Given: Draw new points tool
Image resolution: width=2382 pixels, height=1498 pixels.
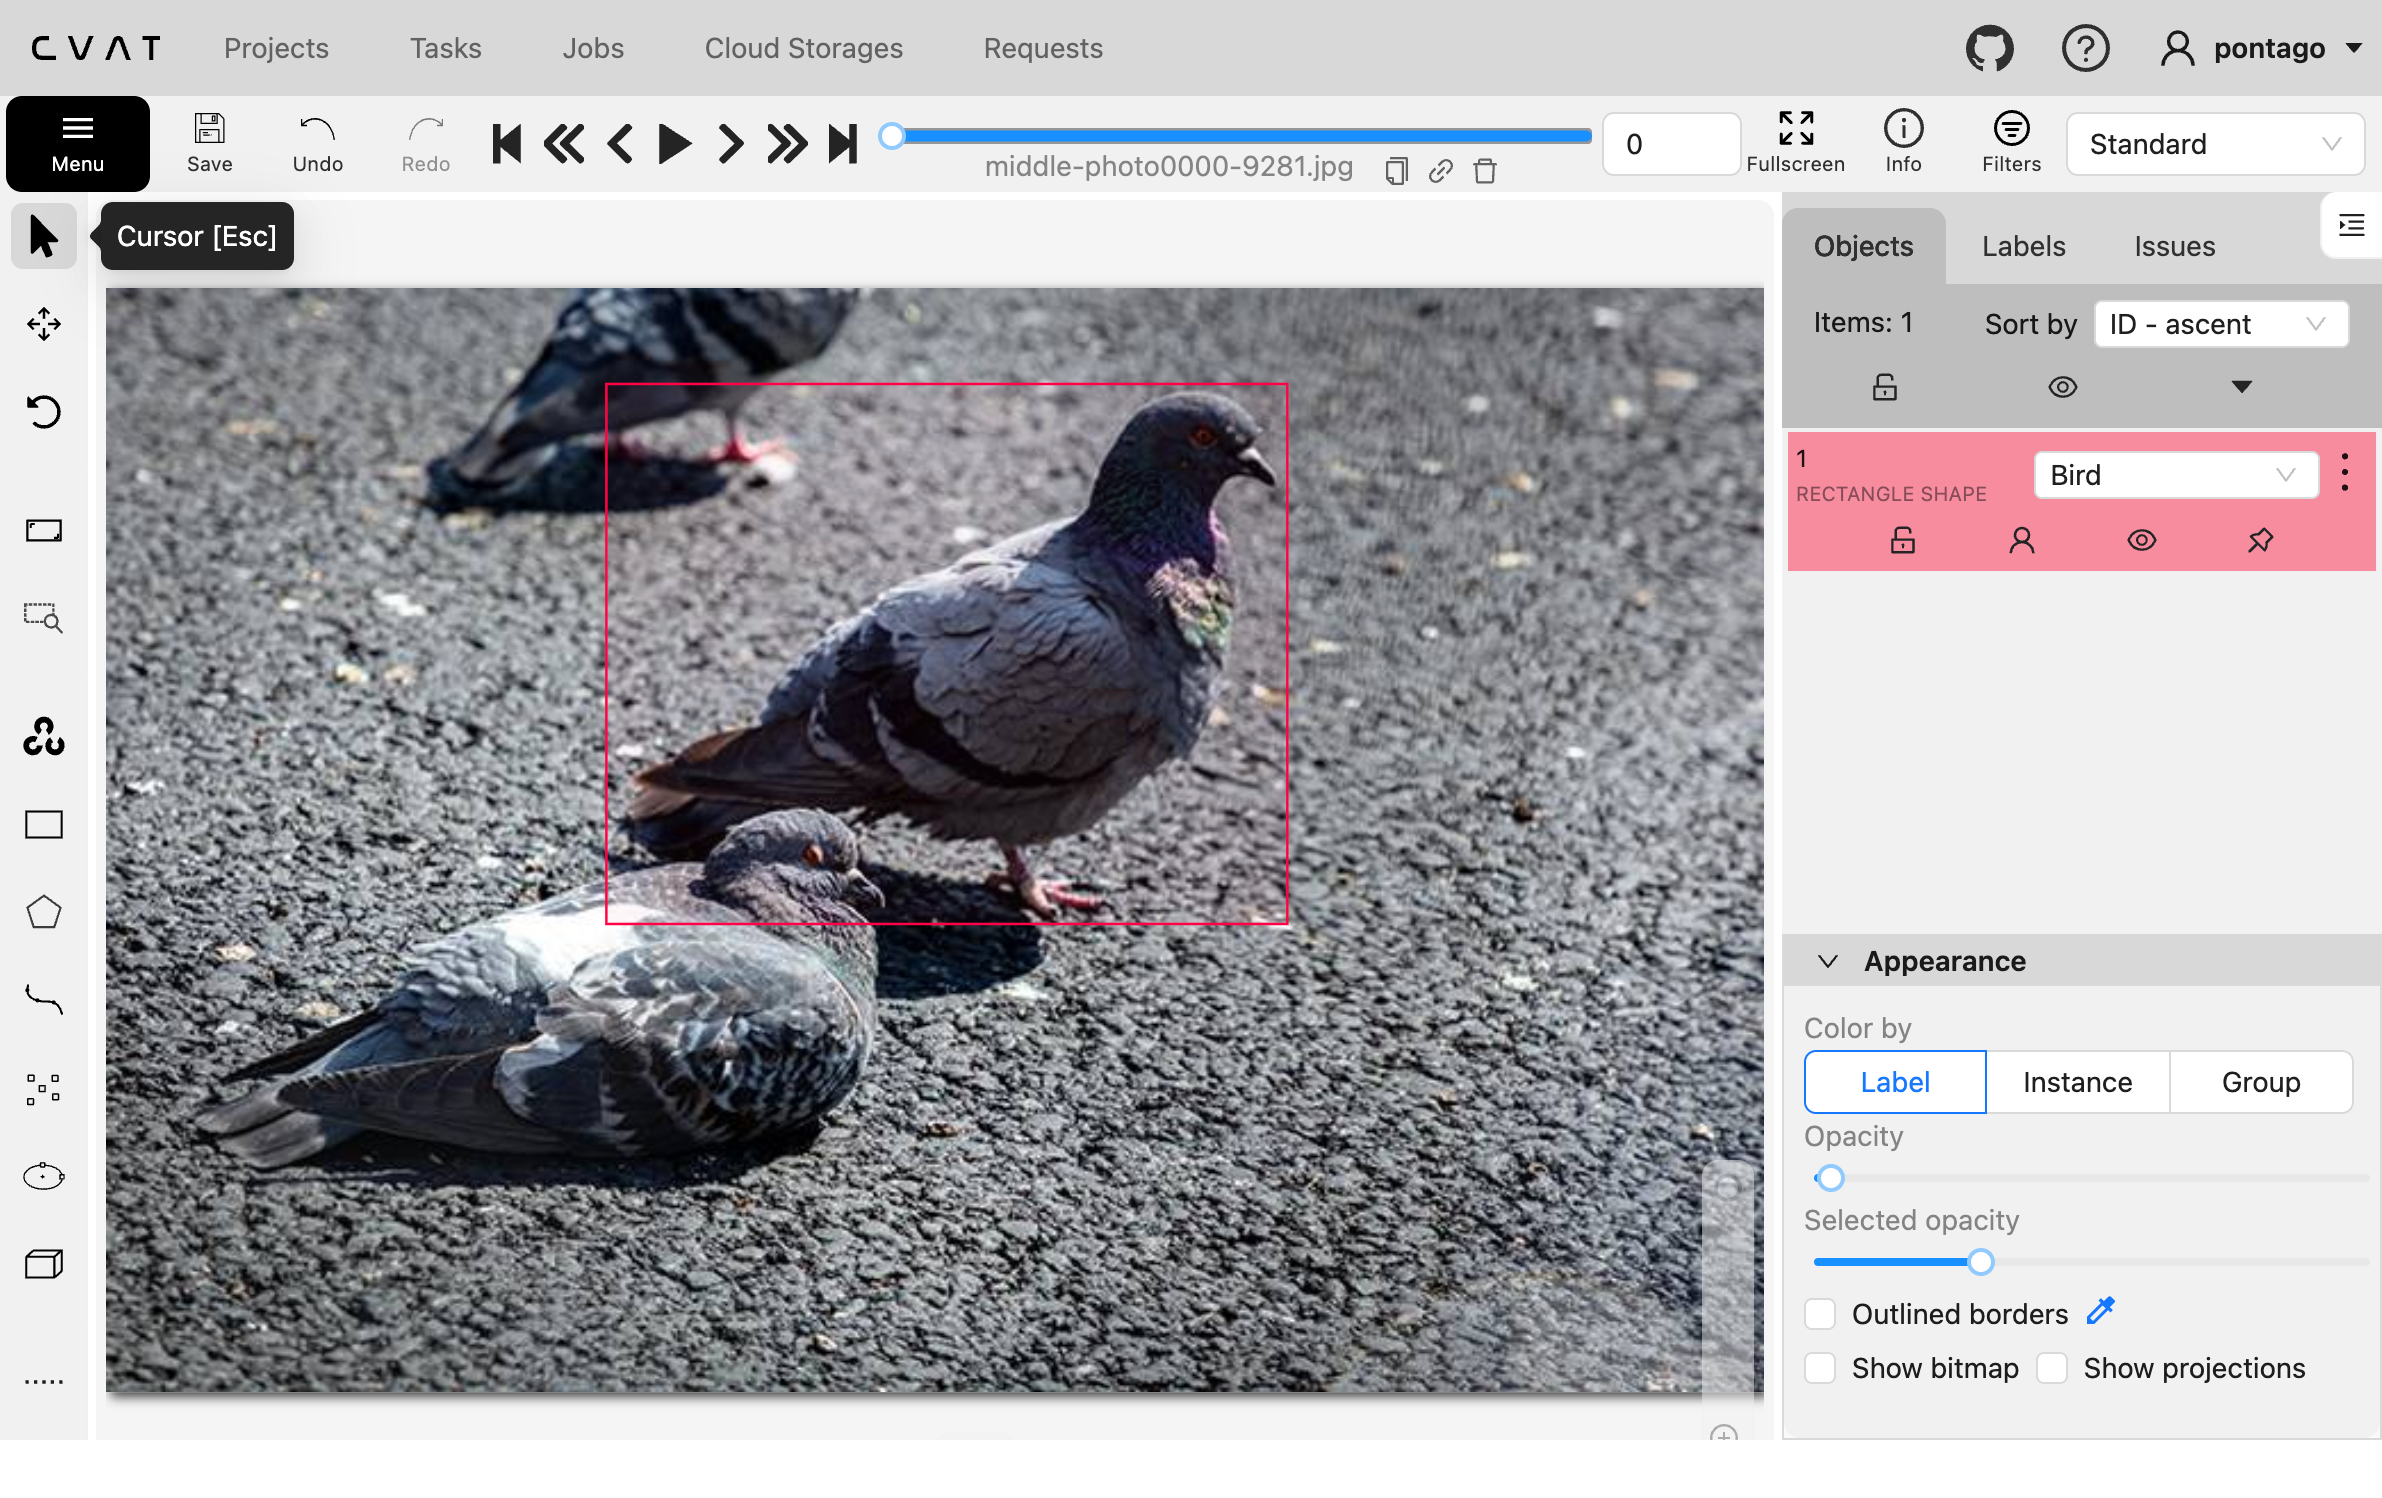Looking at the screenshot, I should (x=44, y=1088).
